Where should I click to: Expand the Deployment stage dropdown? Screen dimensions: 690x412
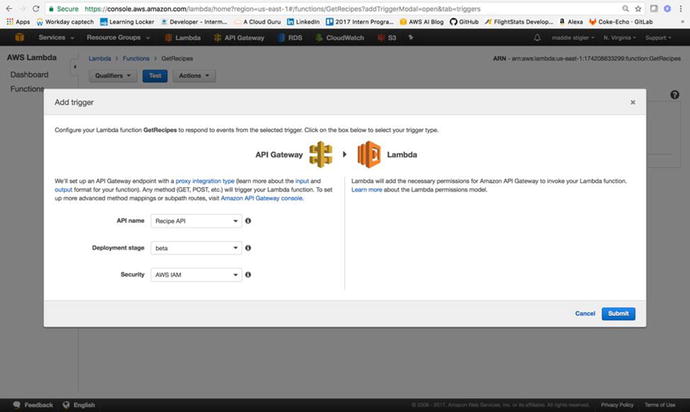click(x=197, y=247)
